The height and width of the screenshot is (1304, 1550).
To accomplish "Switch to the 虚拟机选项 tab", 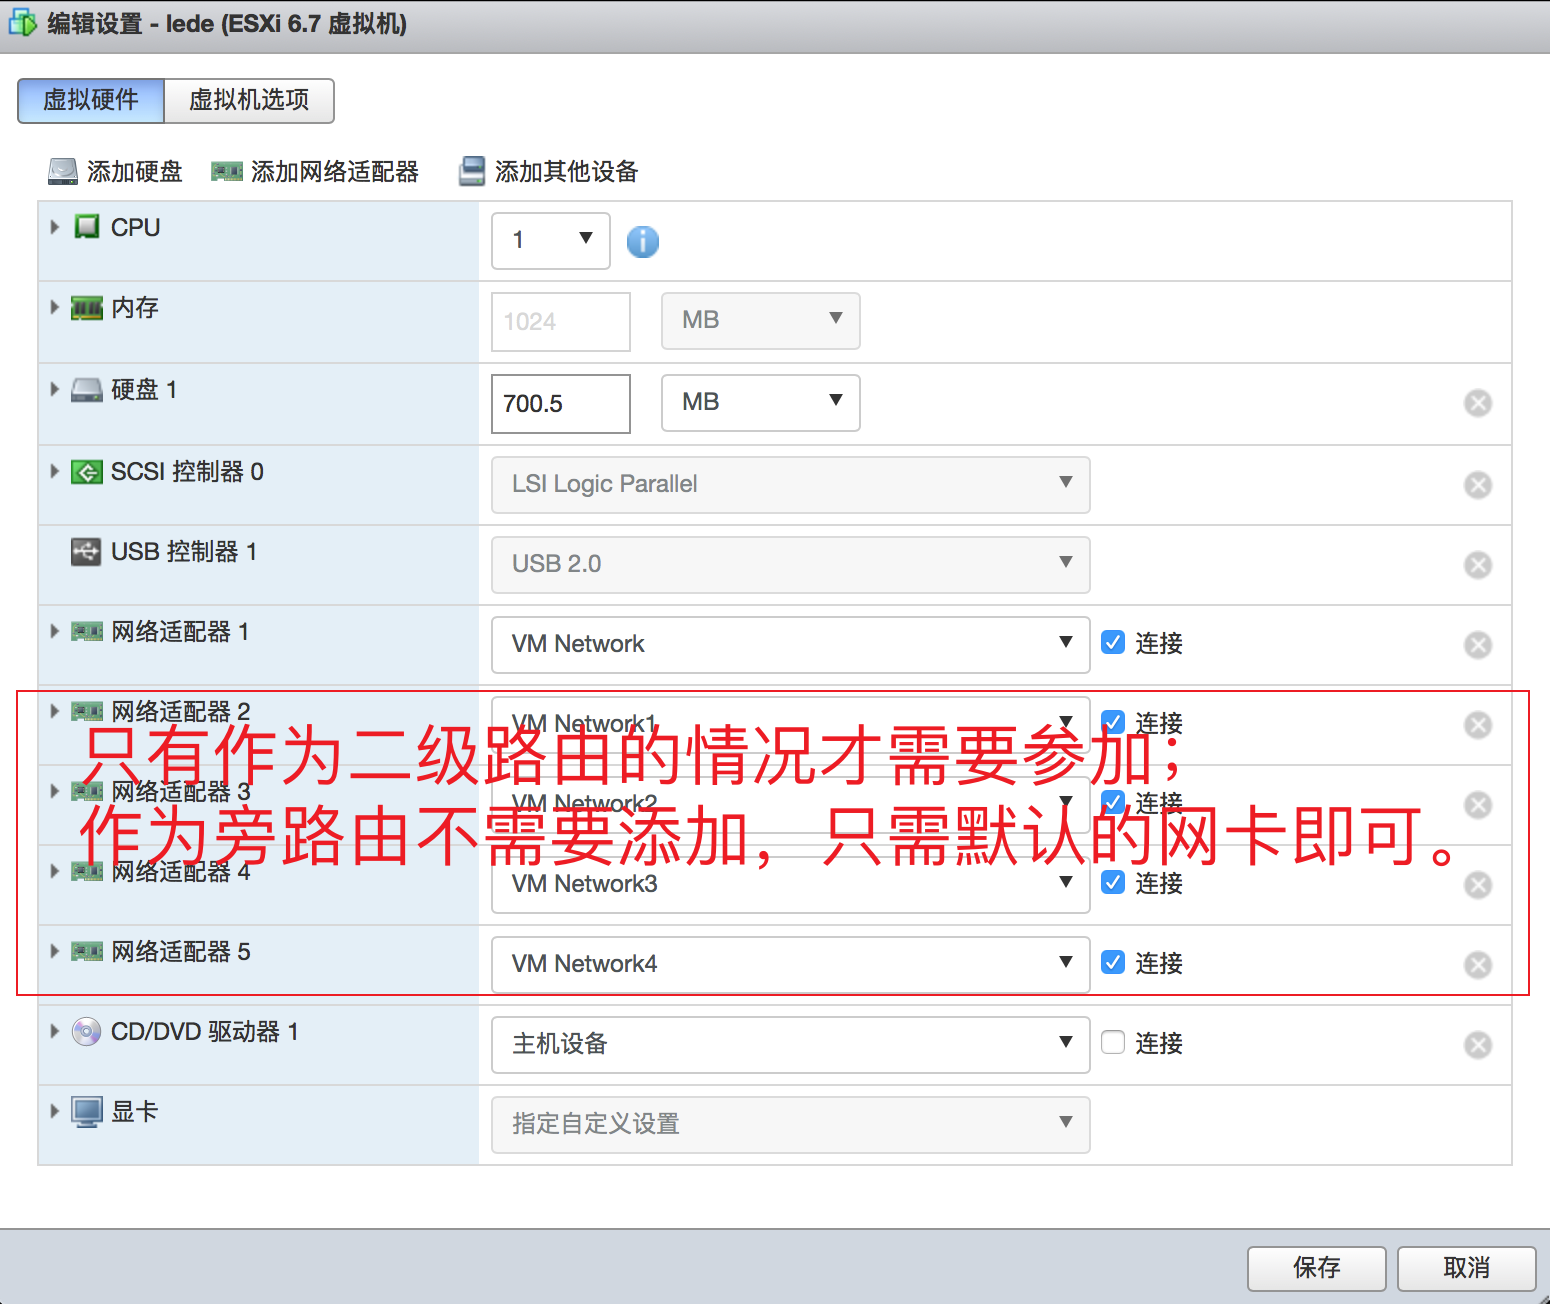I will (248, 100).
